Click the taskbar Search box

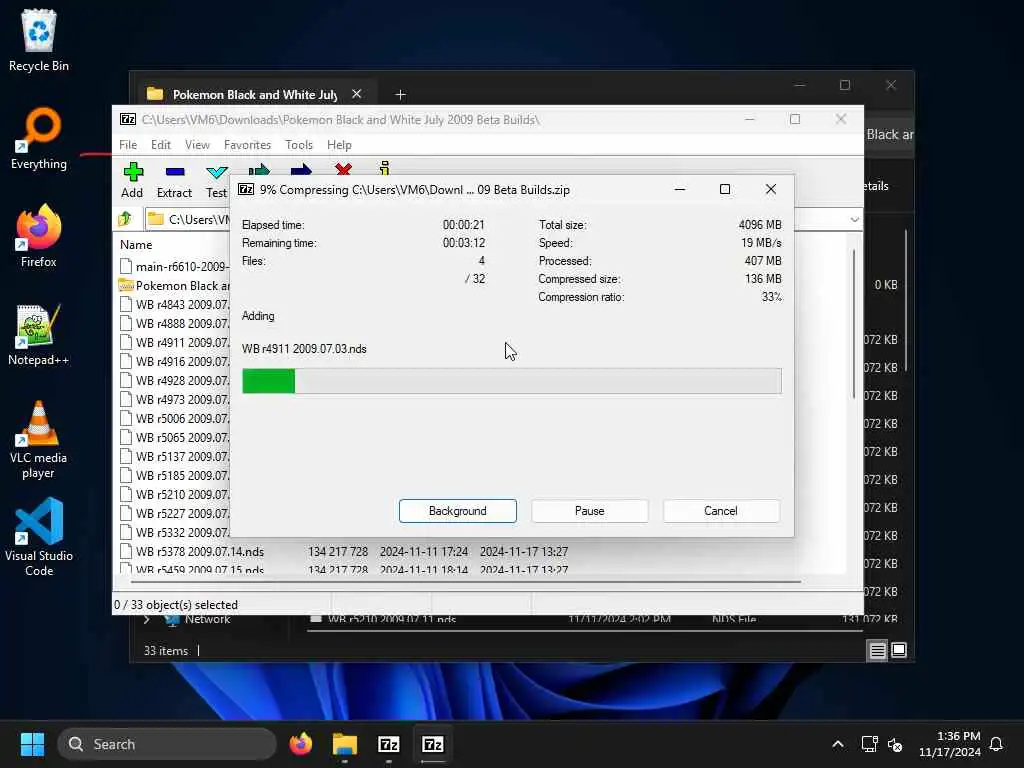(x=167, y=744)
